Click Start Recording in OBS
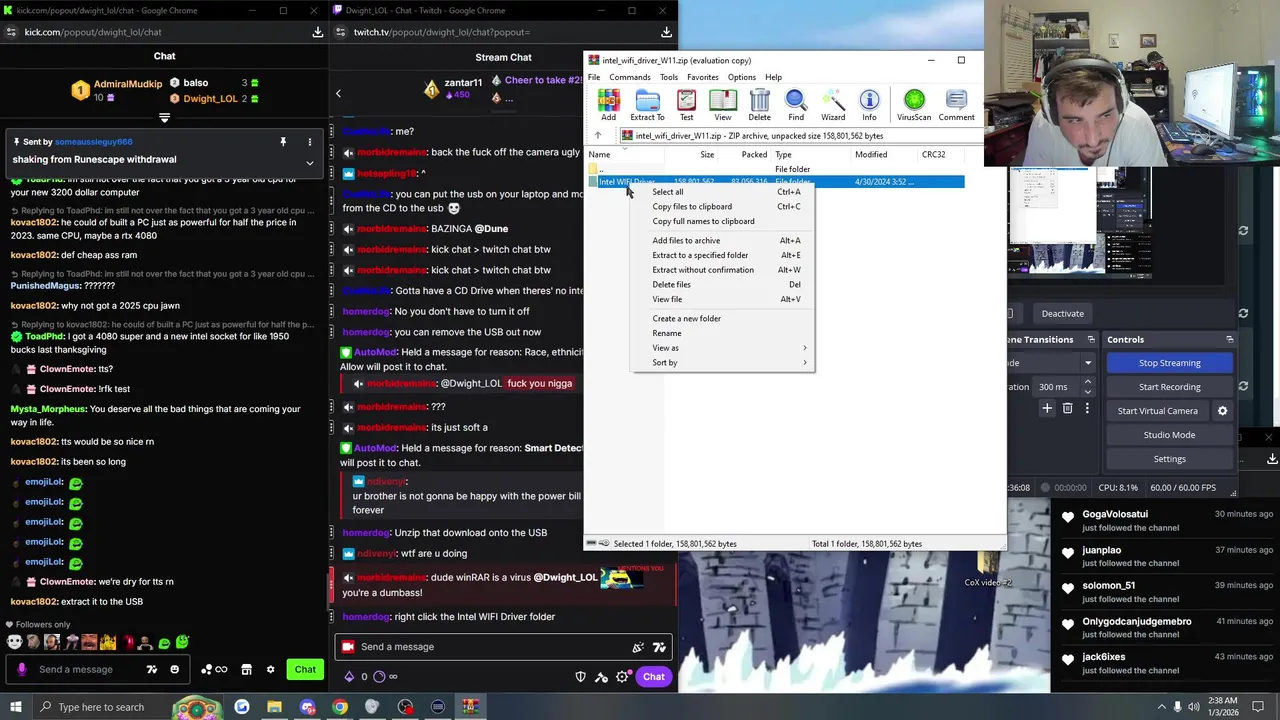Screen dimensions: 1280x720 click(x=1169, y=387)
